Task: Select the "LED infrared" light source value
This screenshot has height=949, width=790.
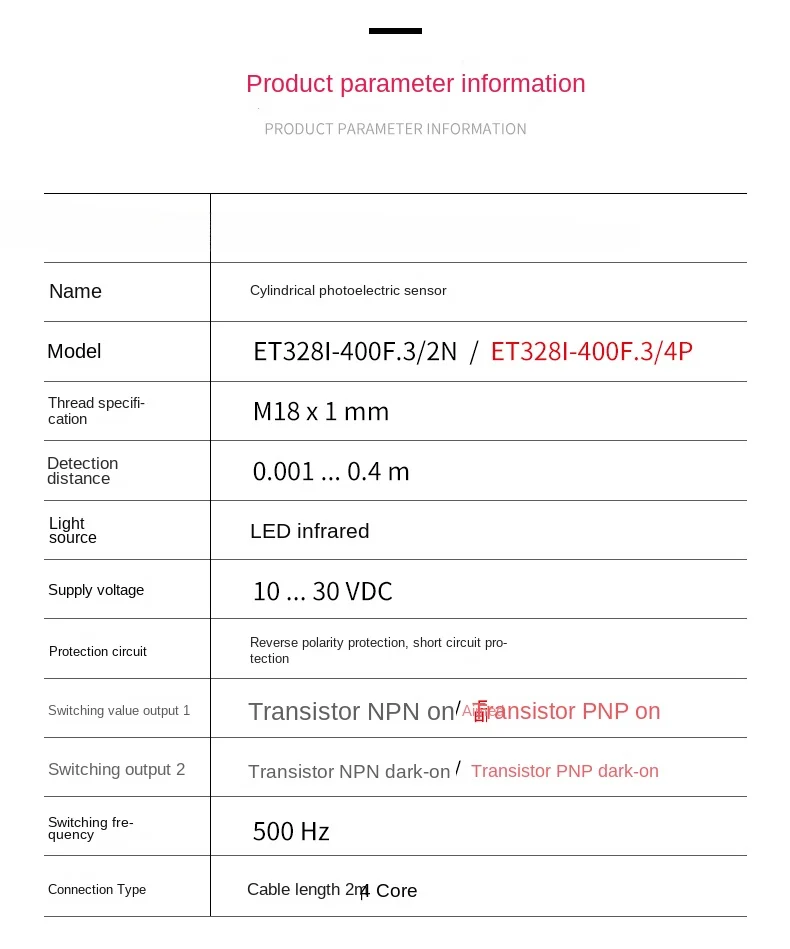Action: coord(310,531)
